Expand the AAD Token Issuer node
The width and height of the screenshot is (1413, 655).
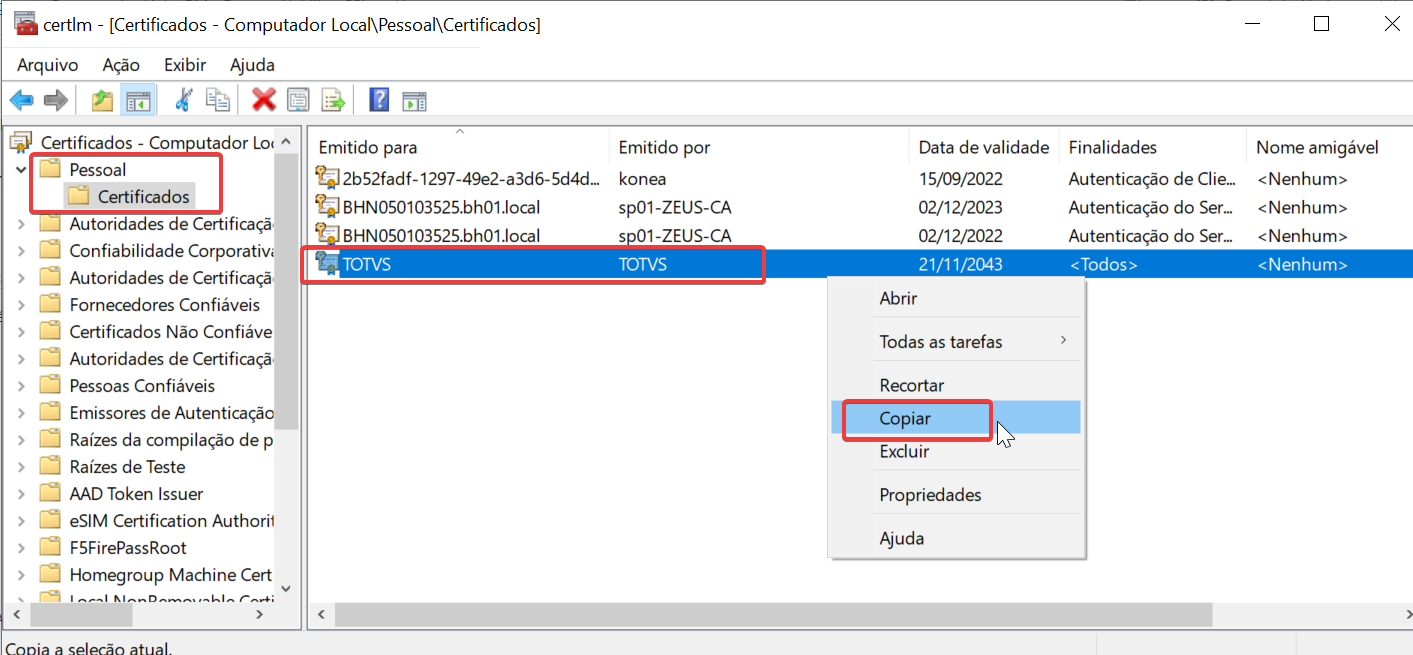(21, 494)
